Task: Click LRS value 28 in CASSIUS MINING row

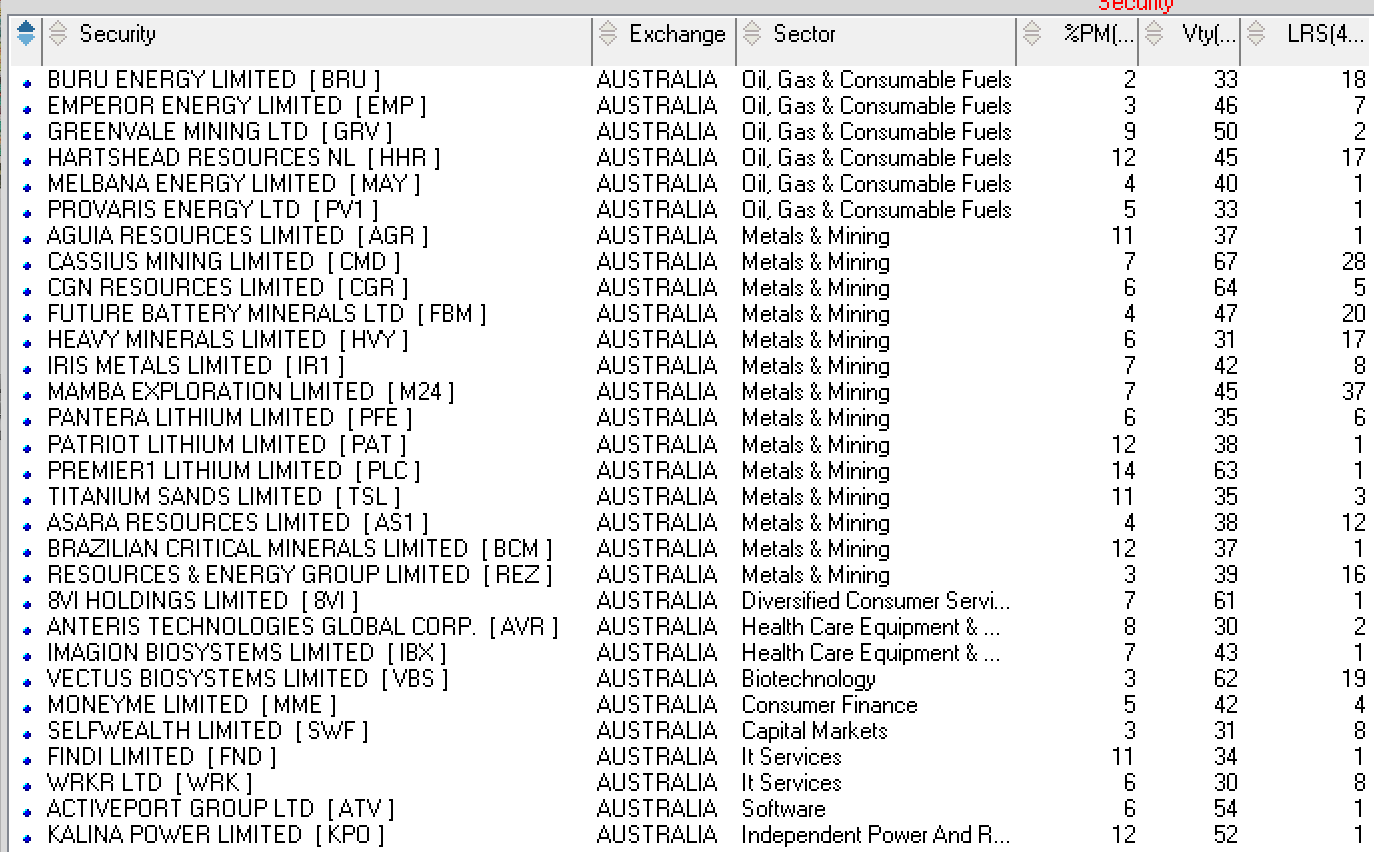Action: [1353, 262]
